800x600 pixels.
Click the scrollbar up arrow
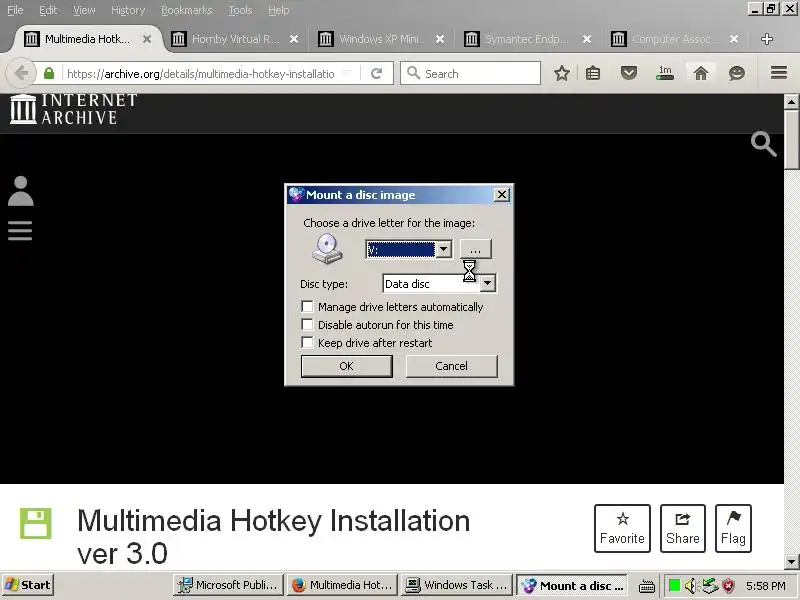[x=791, y=102]
